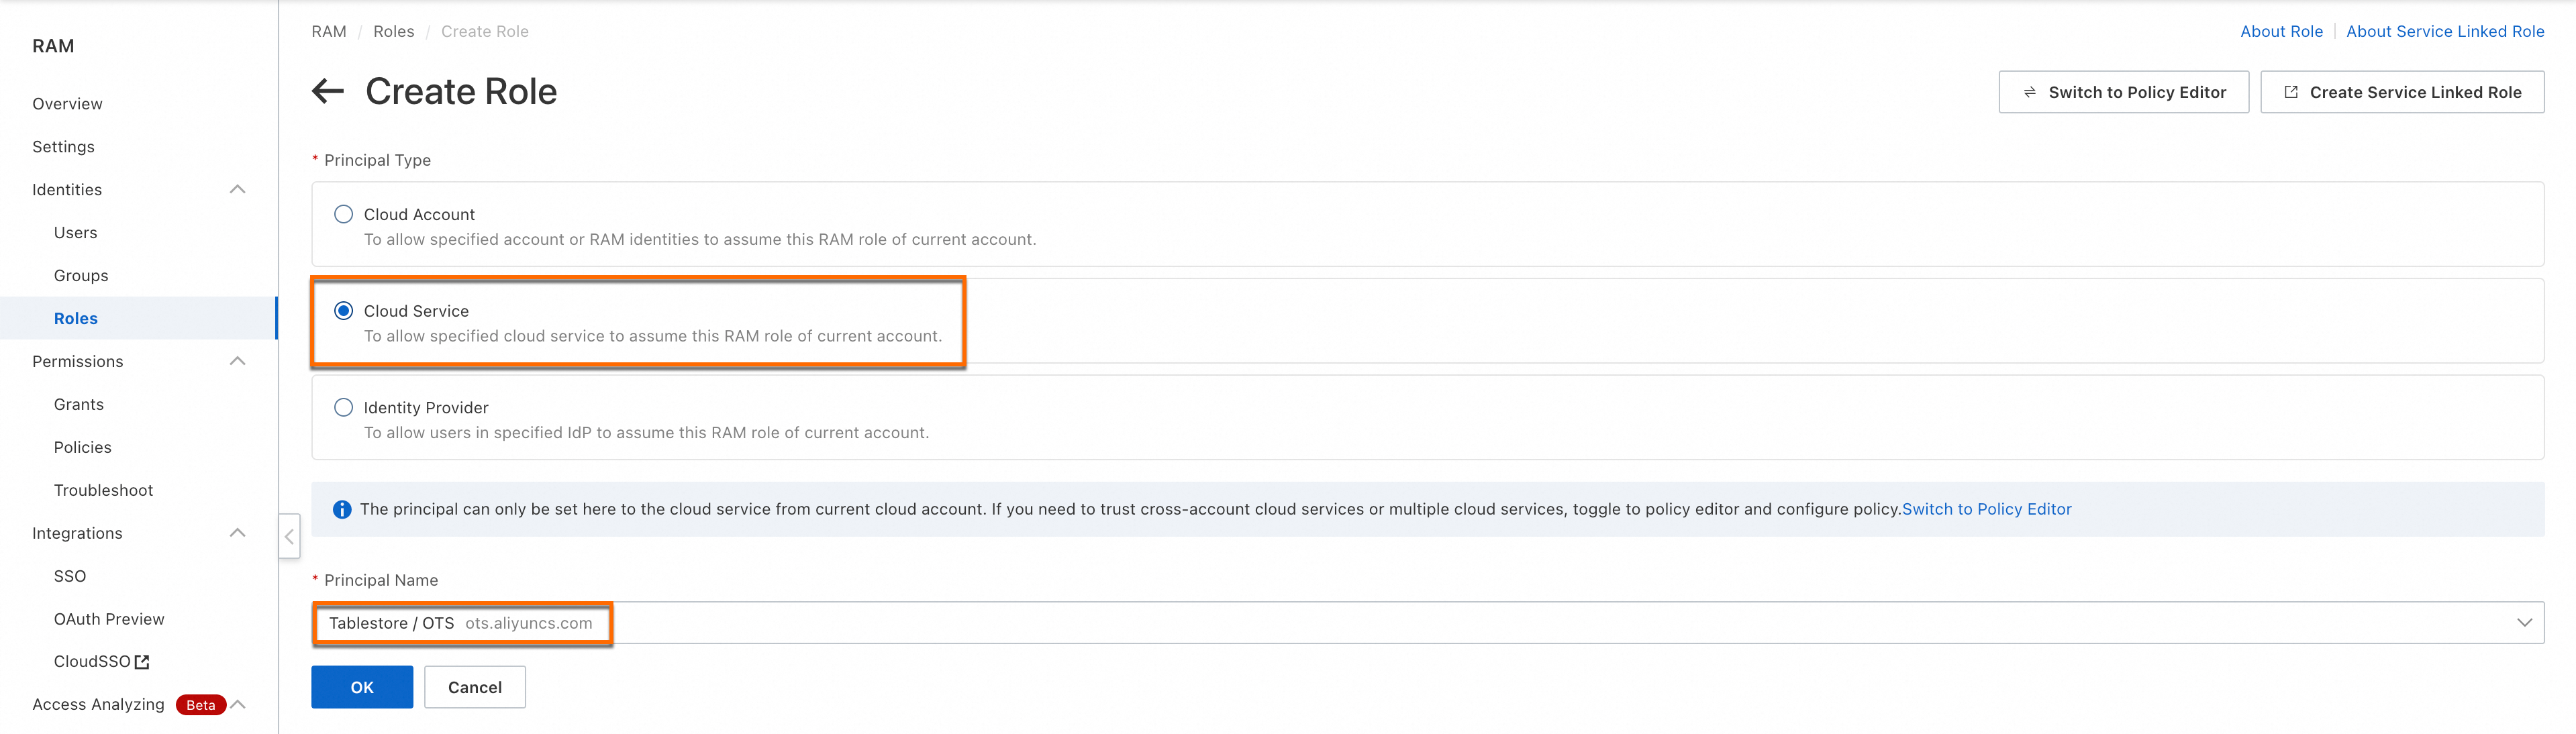The height and width of the screenshot is (734, 2576).
Task: Click the back arrow beside Create Role
Action: coord(328,92)
